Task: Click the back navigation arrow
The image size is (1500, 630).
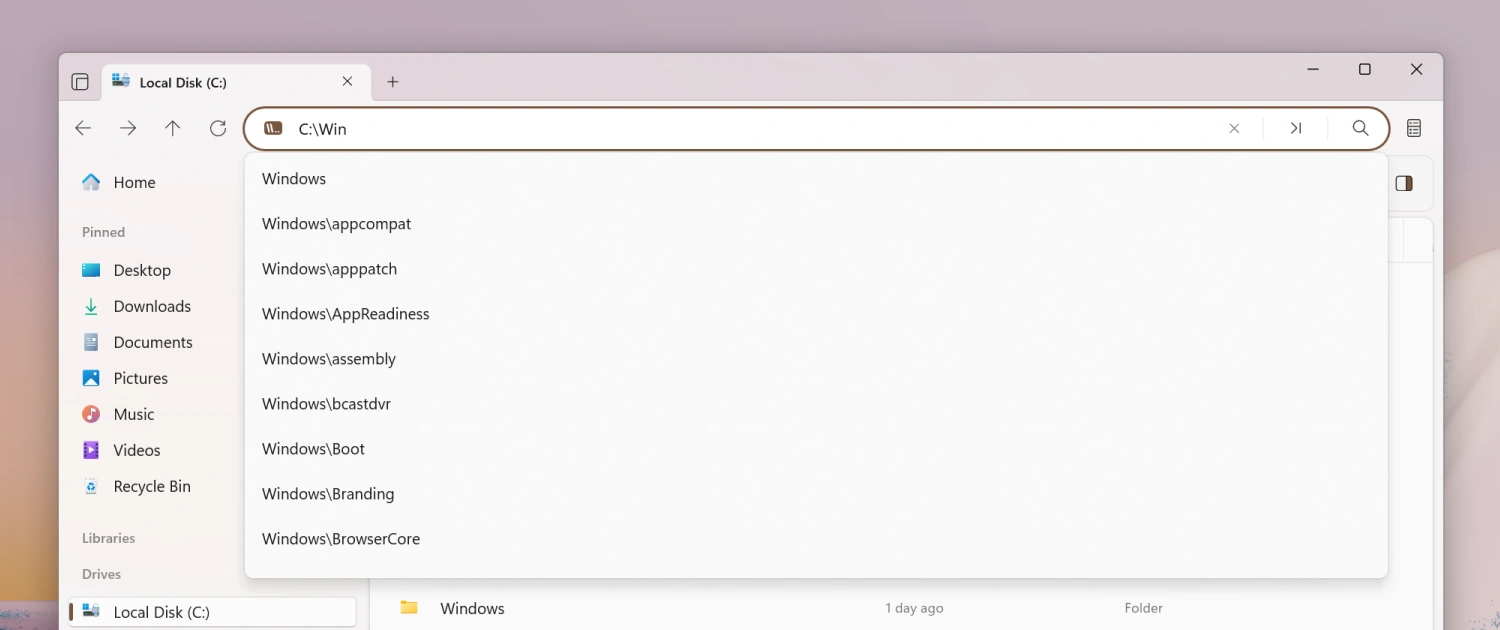Action: pos(83,128)
